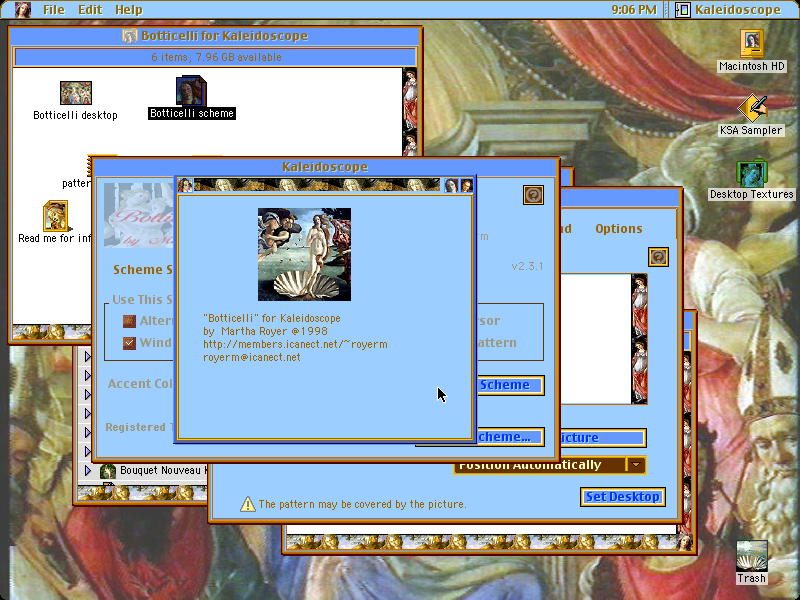Click the Botticelli desktop file name label
Viewport: 800px width, 600px height.
pos(76,115)
